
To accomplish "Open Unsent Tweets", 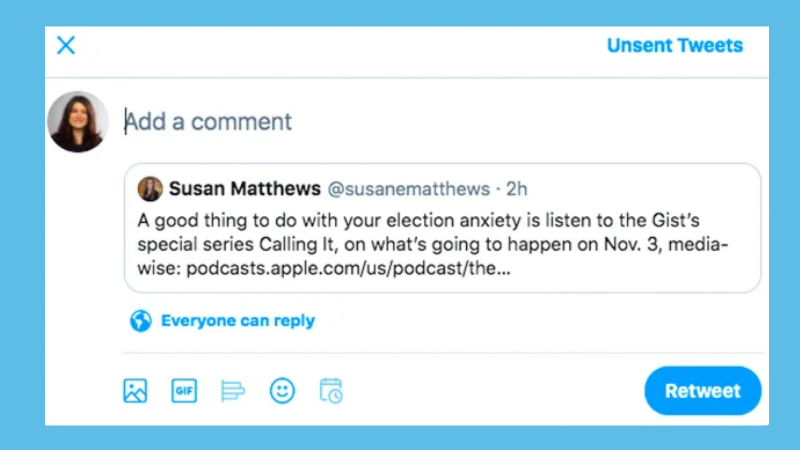I will (x=674, y=45).
